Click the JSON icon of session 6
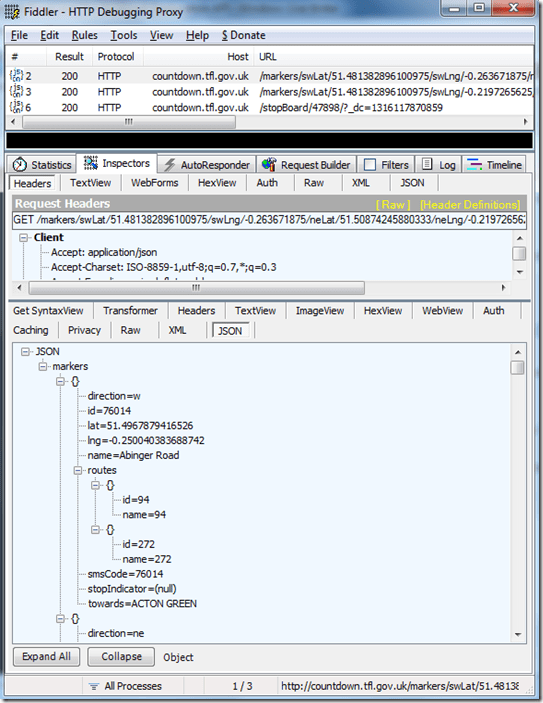Viewport: 543px width, 703px height. (x=17, y=107)
